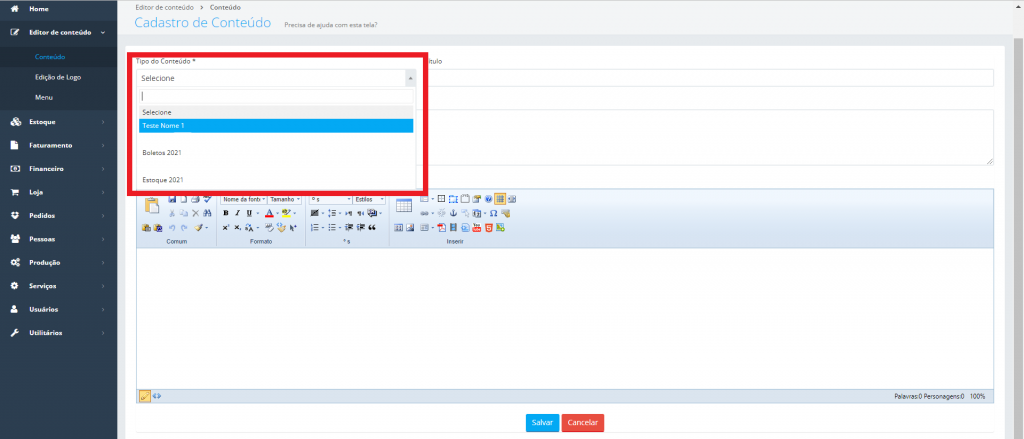Click the anchor icon in Inserir group
1024x439 pixels.
coord(453,213)
